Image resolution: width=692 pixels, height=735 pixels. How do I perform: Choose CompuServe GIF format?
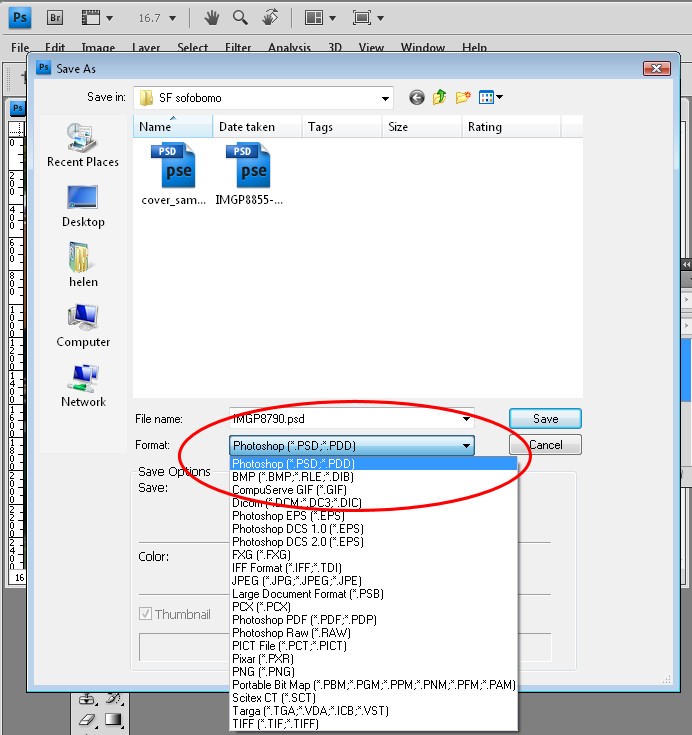374,490
